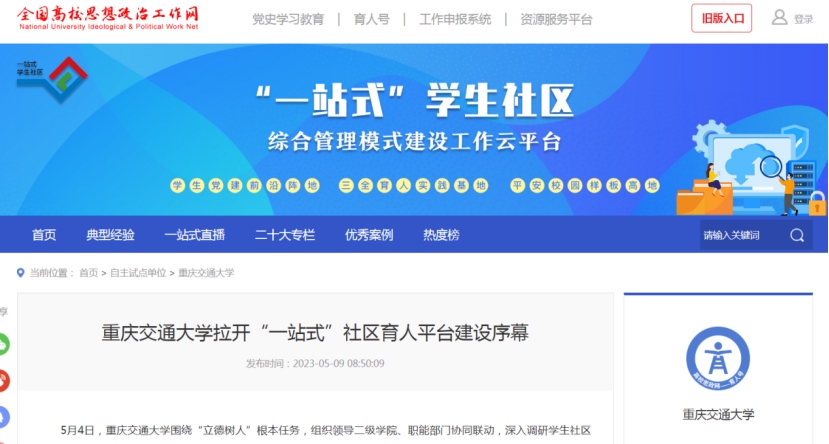
Task: Open the 二十大专栏 section
Action: (285, 235)
